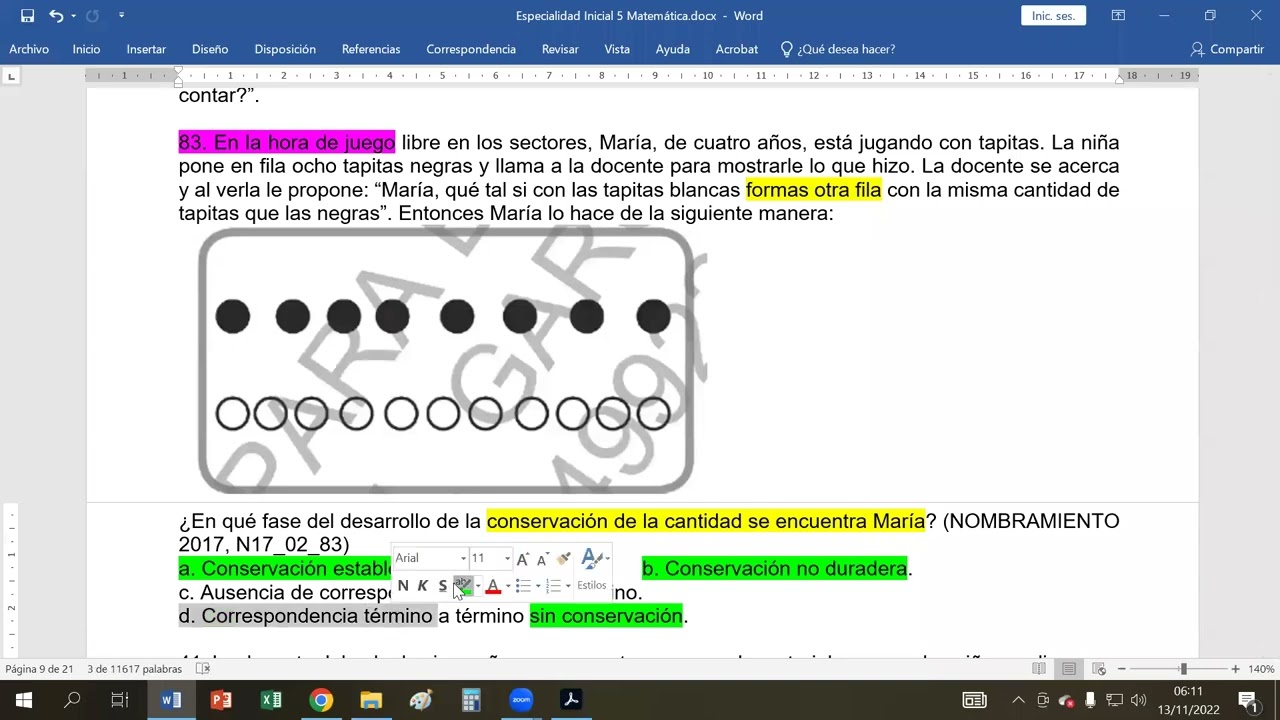Open Task View on the taskbar
Viewport: 1280px width, 720px height.
(x=120, y=700)
